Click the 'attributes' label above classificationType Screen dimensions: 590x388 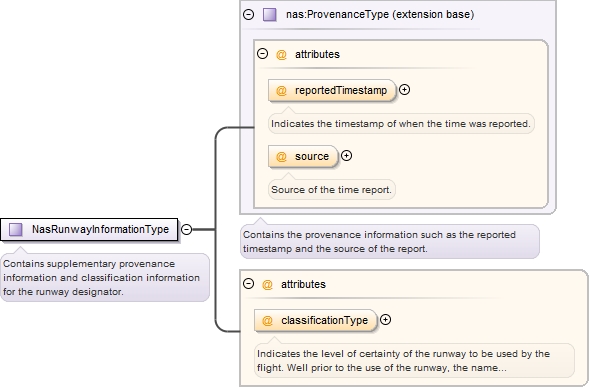(303, 284)
